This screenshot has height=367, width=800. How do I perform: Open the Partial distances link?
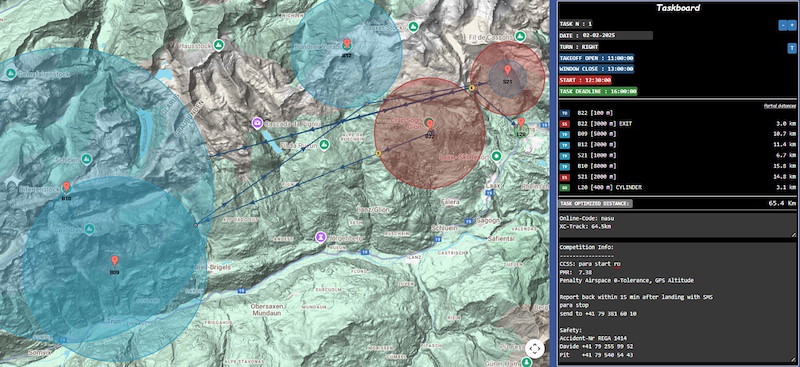(780, 106)
